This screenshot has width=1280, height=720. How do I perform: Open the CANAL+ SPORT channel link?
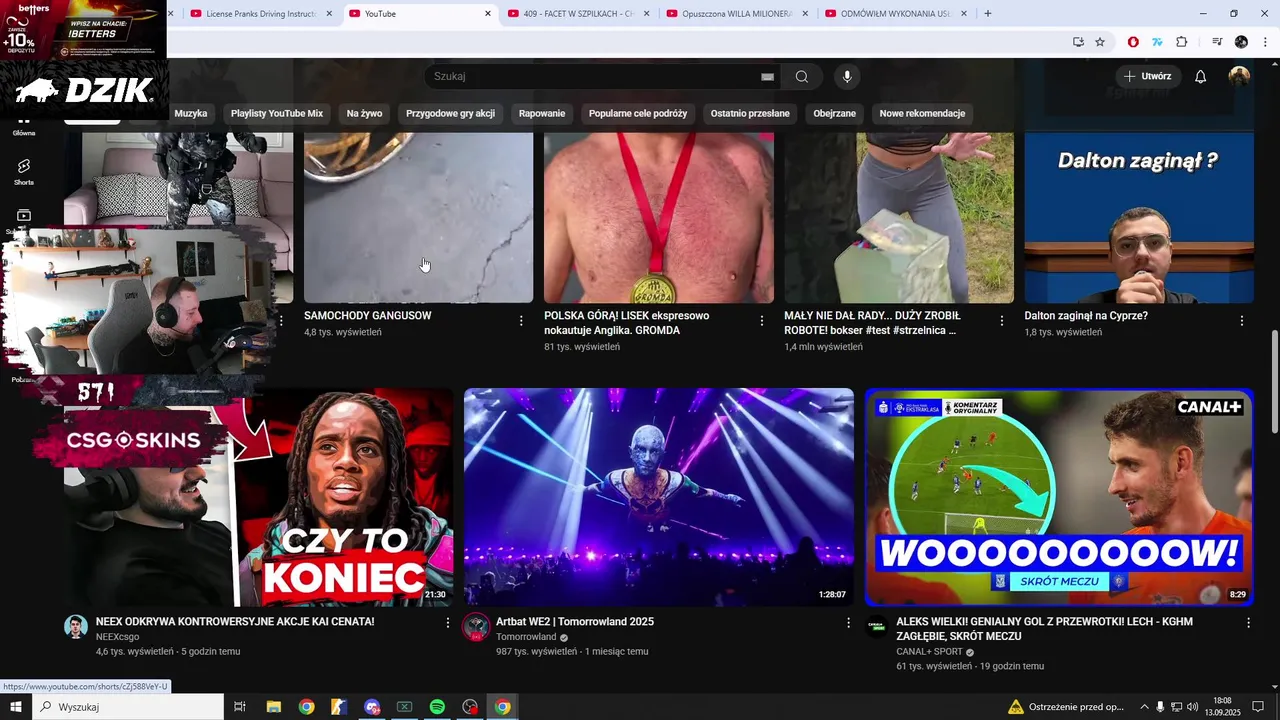pos(929,652)
